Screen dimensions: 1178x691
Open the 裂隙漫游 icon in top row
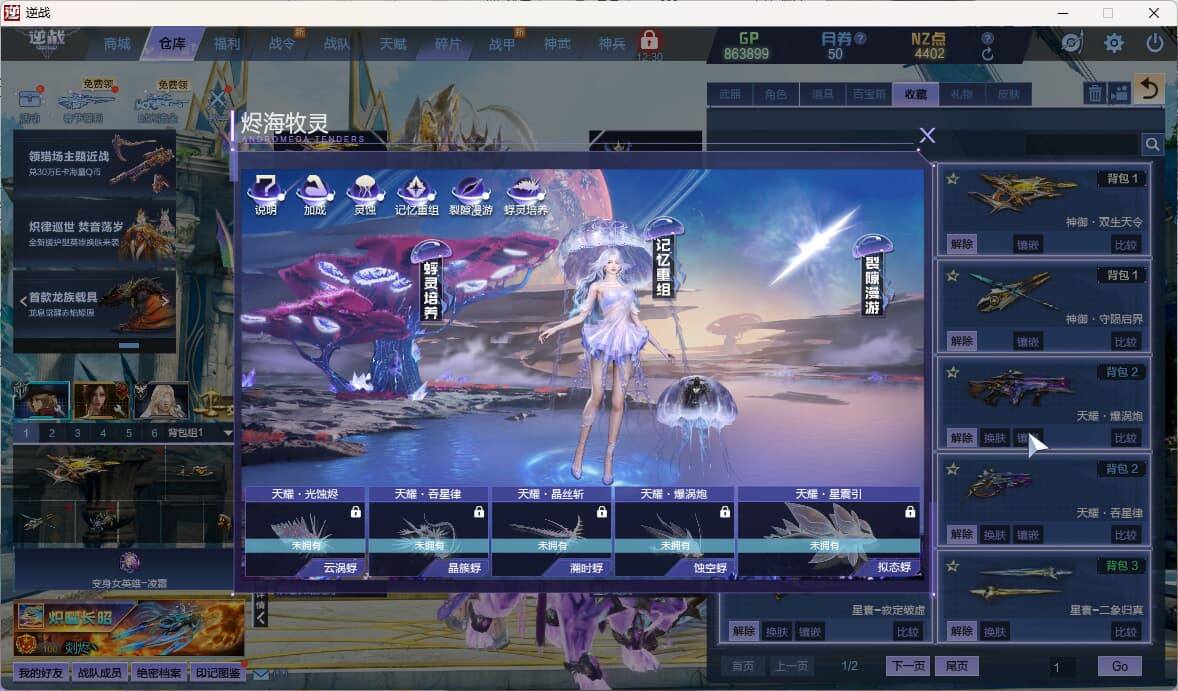point(471,194)
